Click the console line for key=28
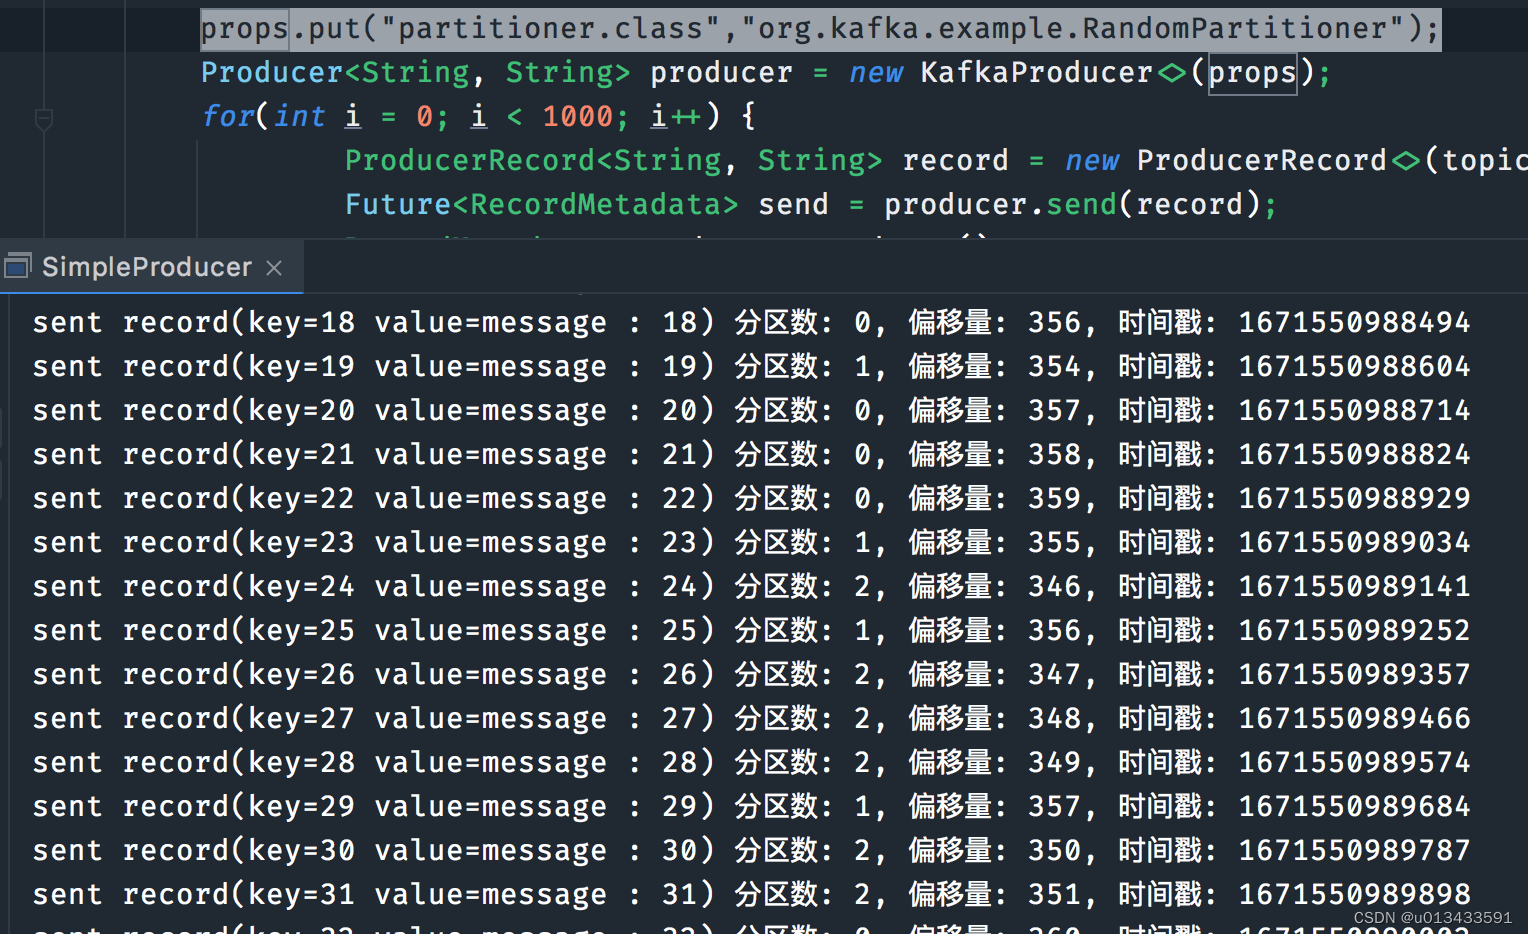Viewport: 1528px width, 934px height. [751, 762]
